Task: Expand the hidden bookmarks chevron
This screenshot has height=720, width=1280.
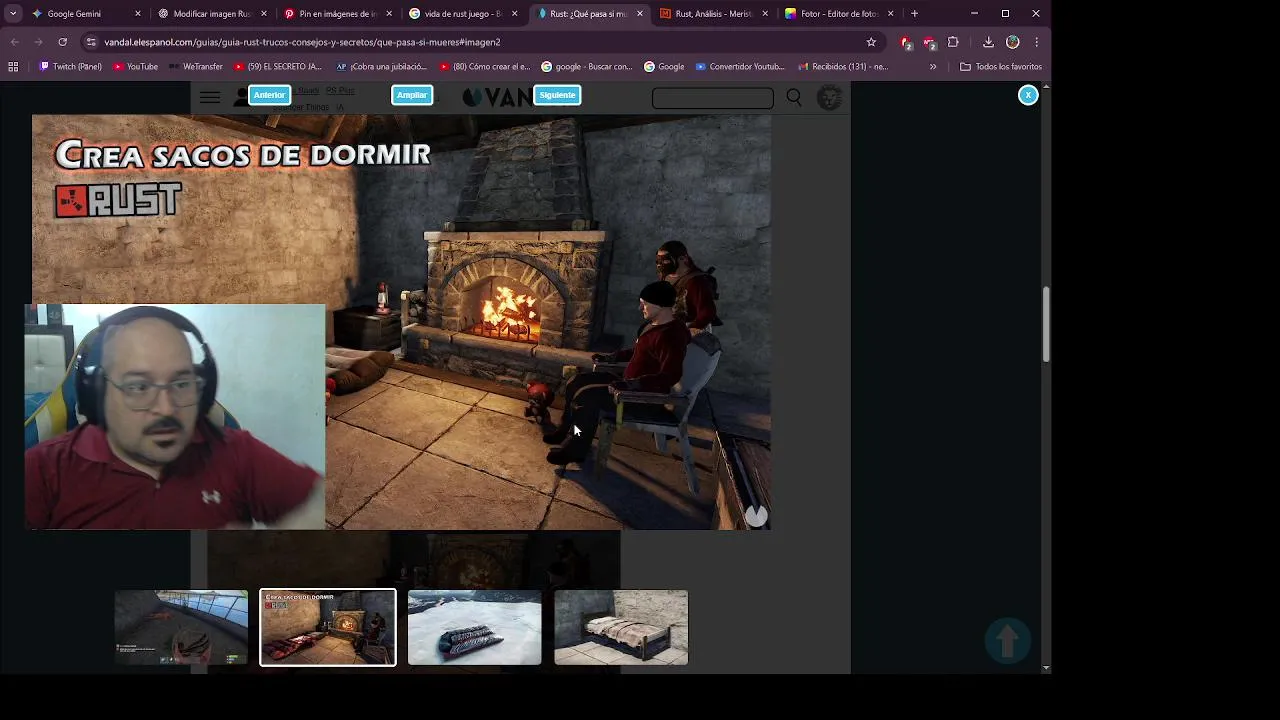Action: tap(933, 67)
